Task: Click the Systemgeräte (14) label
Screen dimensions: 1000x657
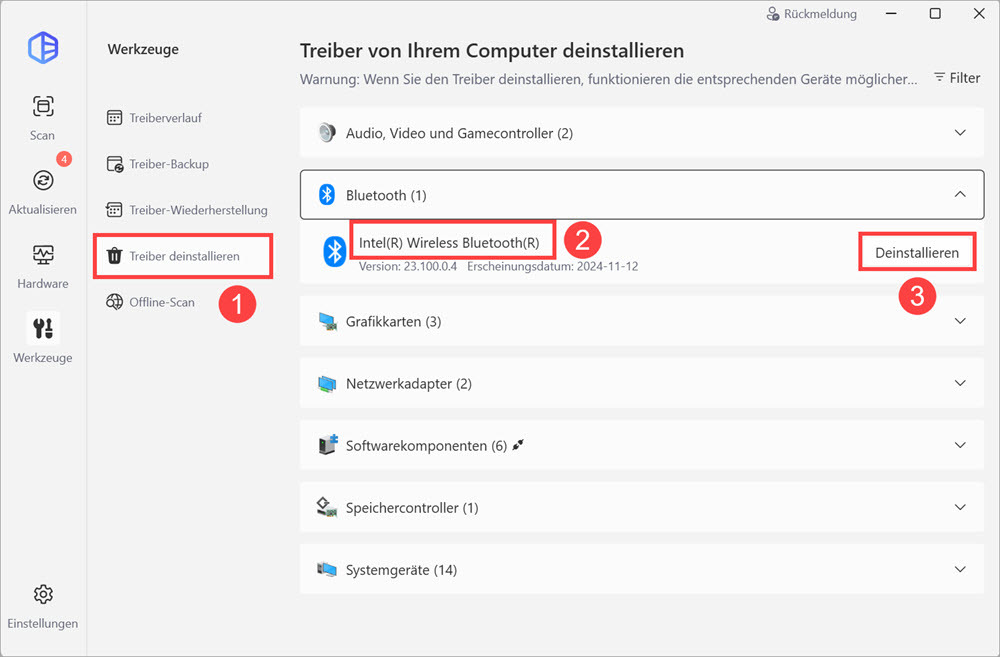Action: pyautogui.click(x=401, y=570)
